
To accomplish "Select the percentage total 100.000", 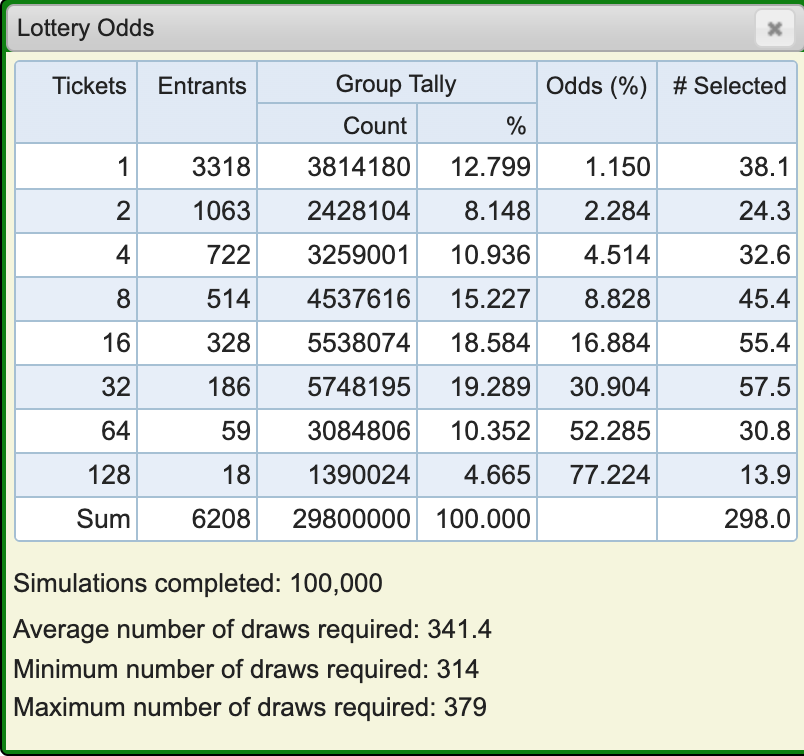I will [484, 519].
